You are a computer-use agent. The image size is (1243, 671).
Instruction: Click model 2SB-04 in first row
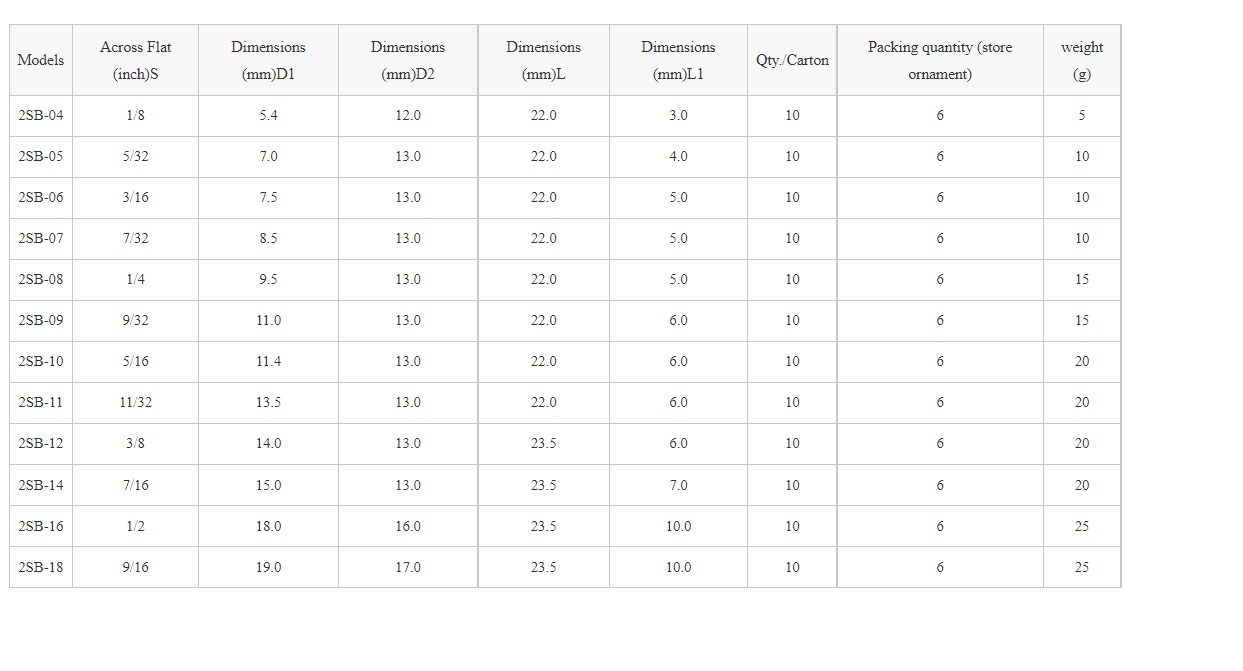(x=41, y=115)
